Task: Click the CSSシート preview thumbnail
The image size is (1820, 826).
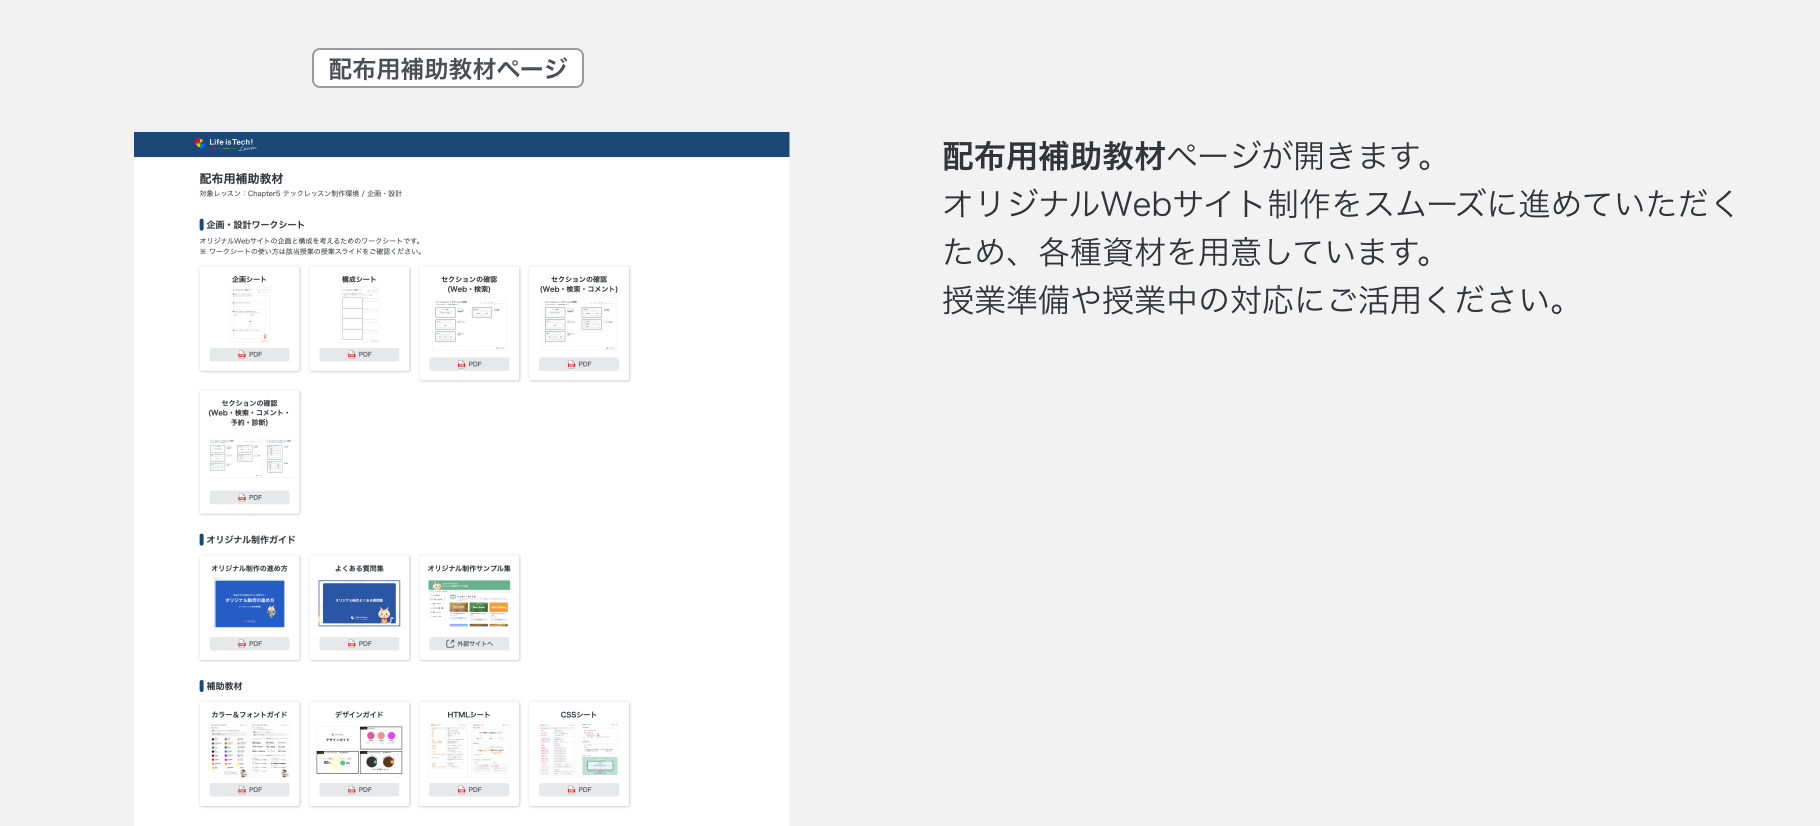Action: 579,750
